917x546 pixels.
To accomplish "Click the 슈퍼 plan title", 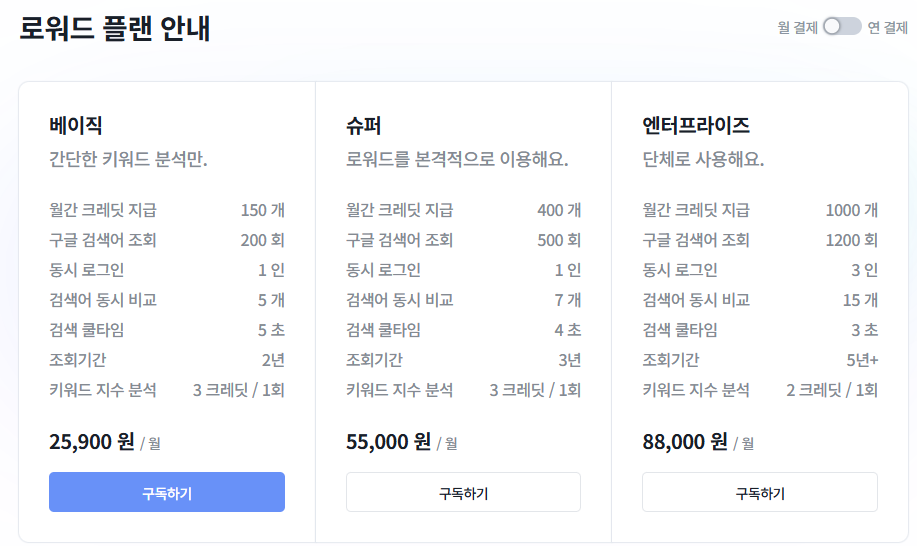I will point(364,125).
